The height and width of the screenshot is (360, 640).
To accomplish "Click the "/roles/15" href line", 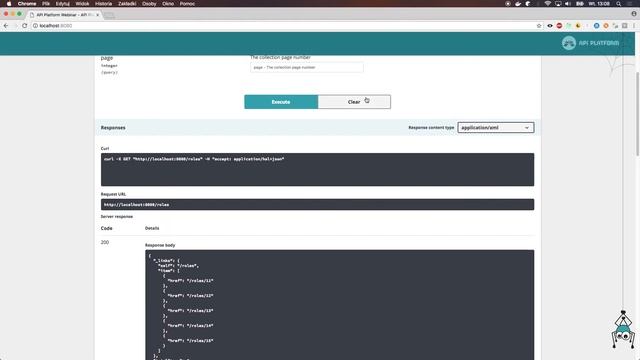I will (190, 340).
